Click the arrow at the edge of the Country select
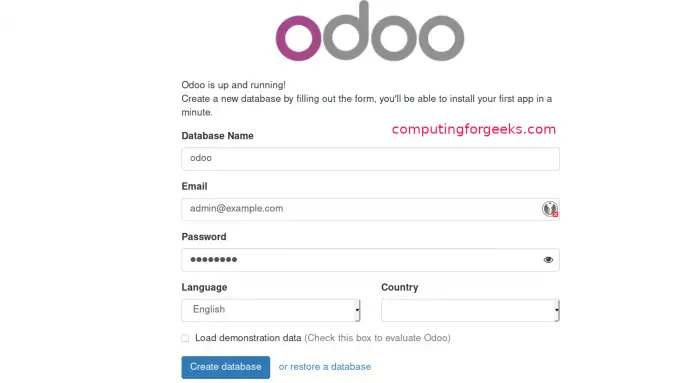Image resolution: width=696 pixels, height=383 pixels. (x=557, y=310)
